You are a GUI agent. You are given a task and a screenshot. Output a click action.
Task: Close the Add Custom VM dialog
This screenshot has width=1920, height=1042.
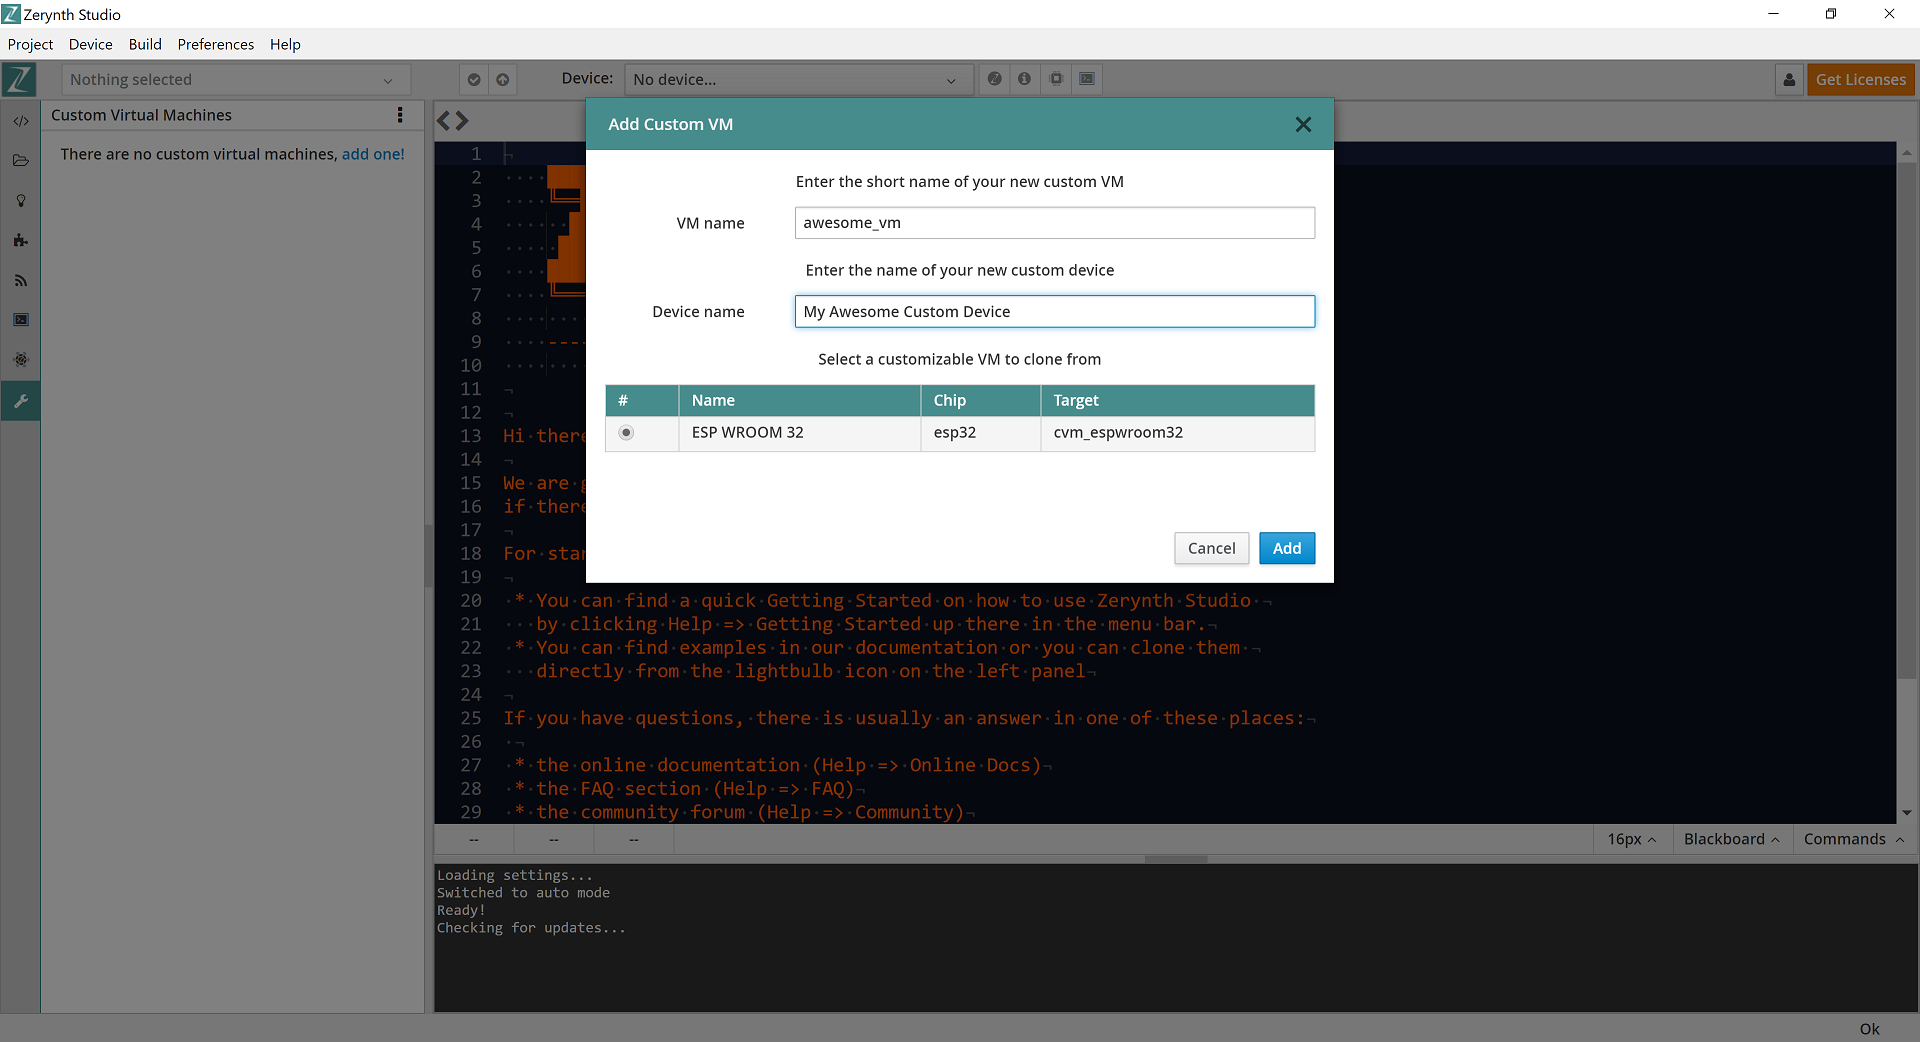(1303, 124)
